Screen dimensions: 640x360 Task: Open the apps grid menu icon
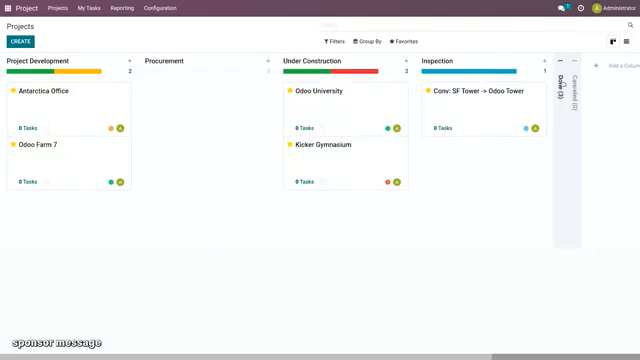pyautogui.click(x=8, y=8)
